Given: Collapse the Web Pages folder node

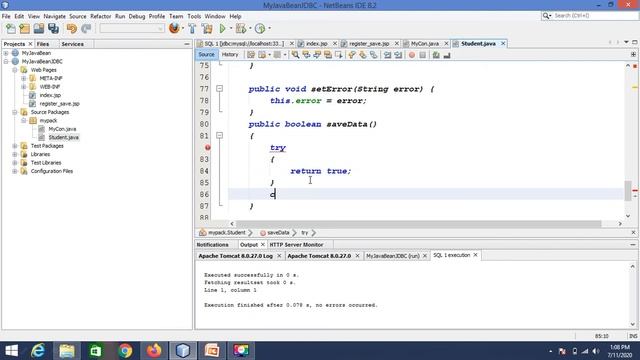Looking at the screenshot, I should pyautogui.click(x=15, y=70).
